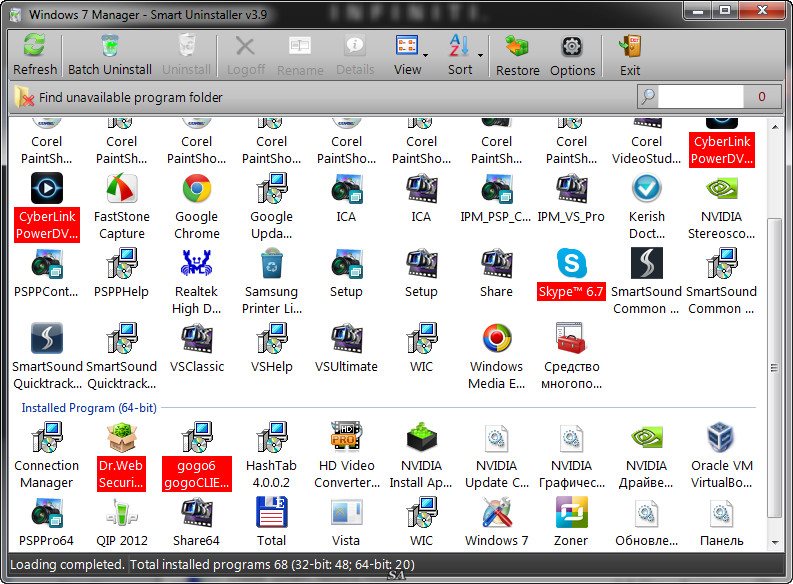Expand the View dropdown arrow
Viewport: 793px width, 584px height.
tap(426, 55)
